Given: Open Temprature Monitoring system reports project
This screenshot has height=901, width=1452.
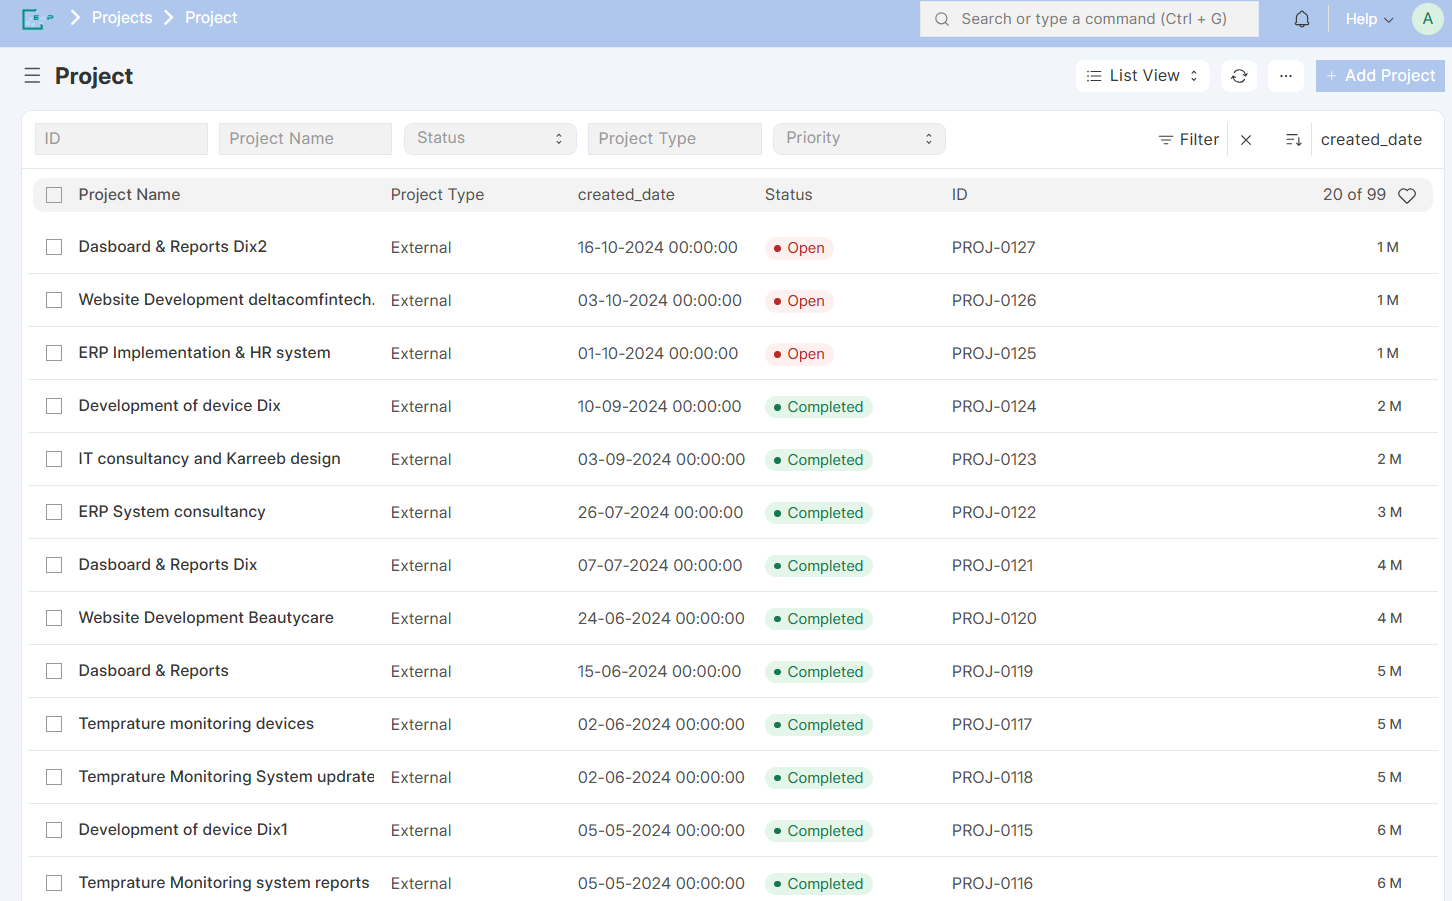Looking at the screenshot, I should (x=224, y=883).
